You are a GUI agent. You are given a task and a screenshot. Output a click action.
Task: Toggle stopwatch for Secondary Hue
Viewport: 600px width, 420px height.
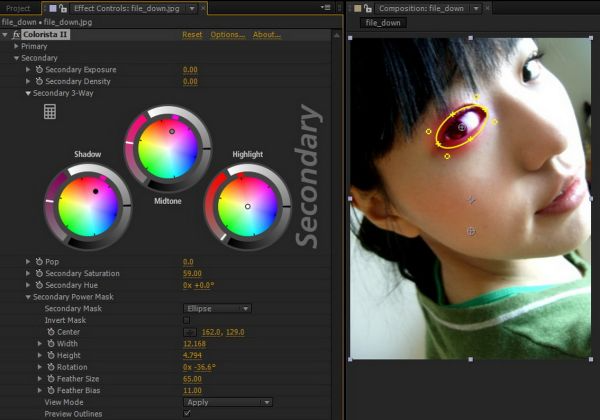click(39, 285)
